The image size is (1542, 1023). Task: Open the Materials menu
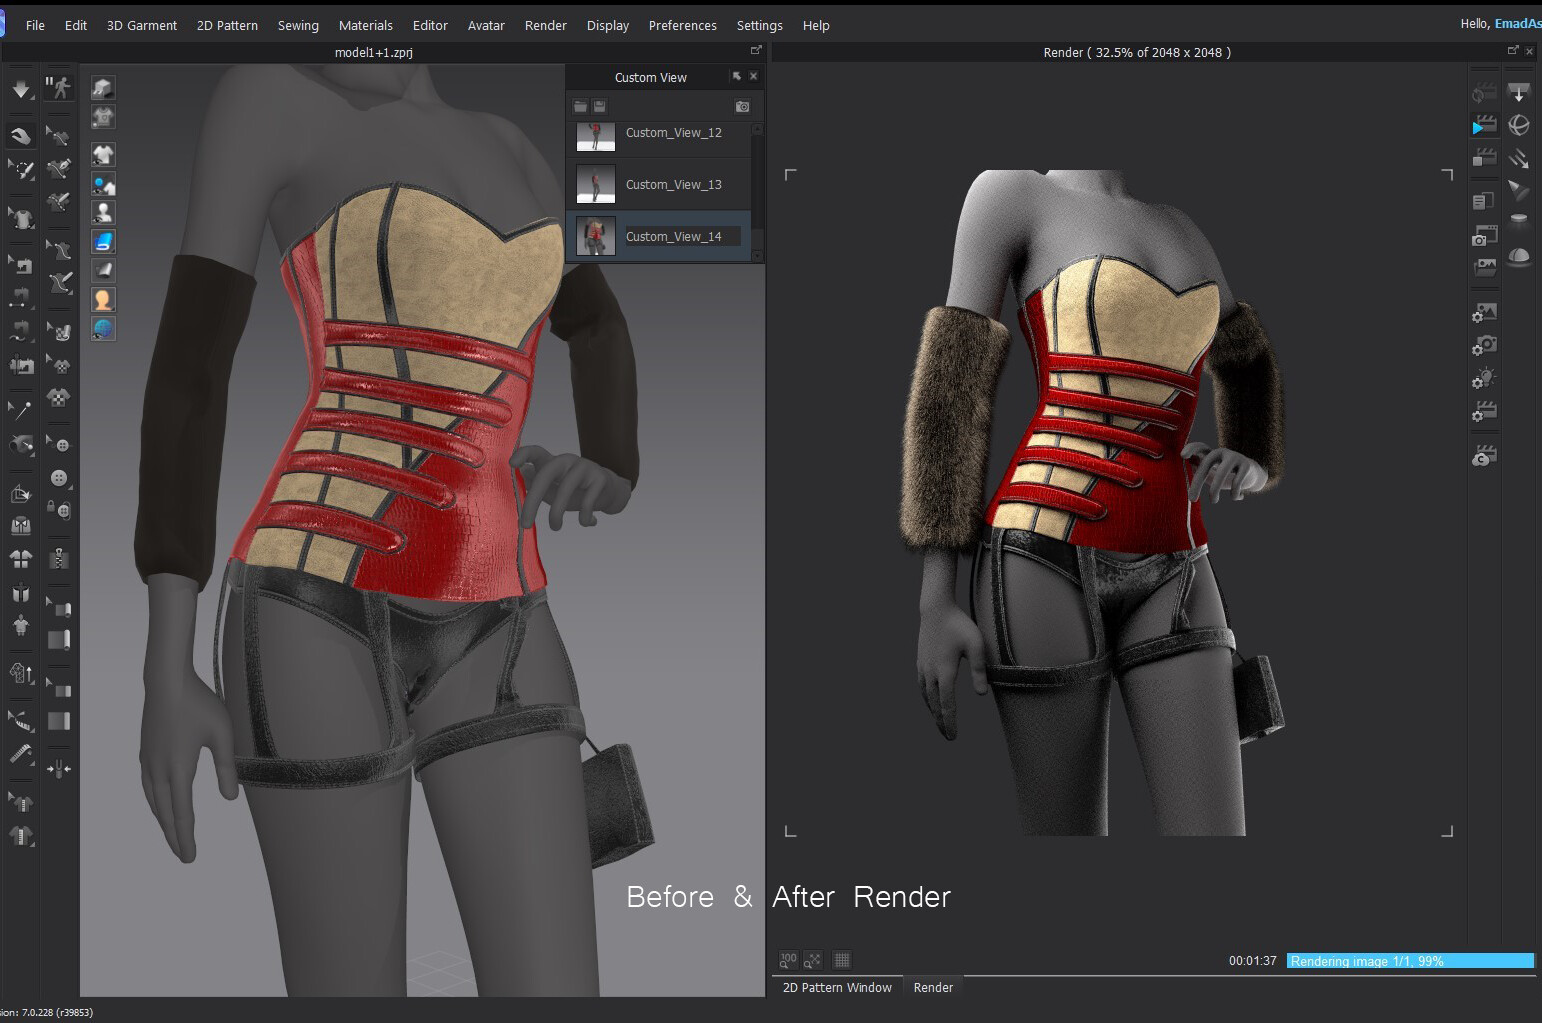click(366, 25)
